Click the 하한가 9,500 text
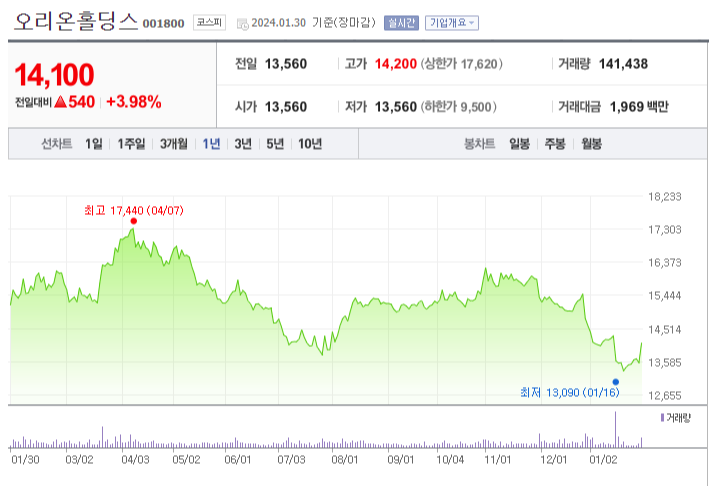 tap(458, 107)
